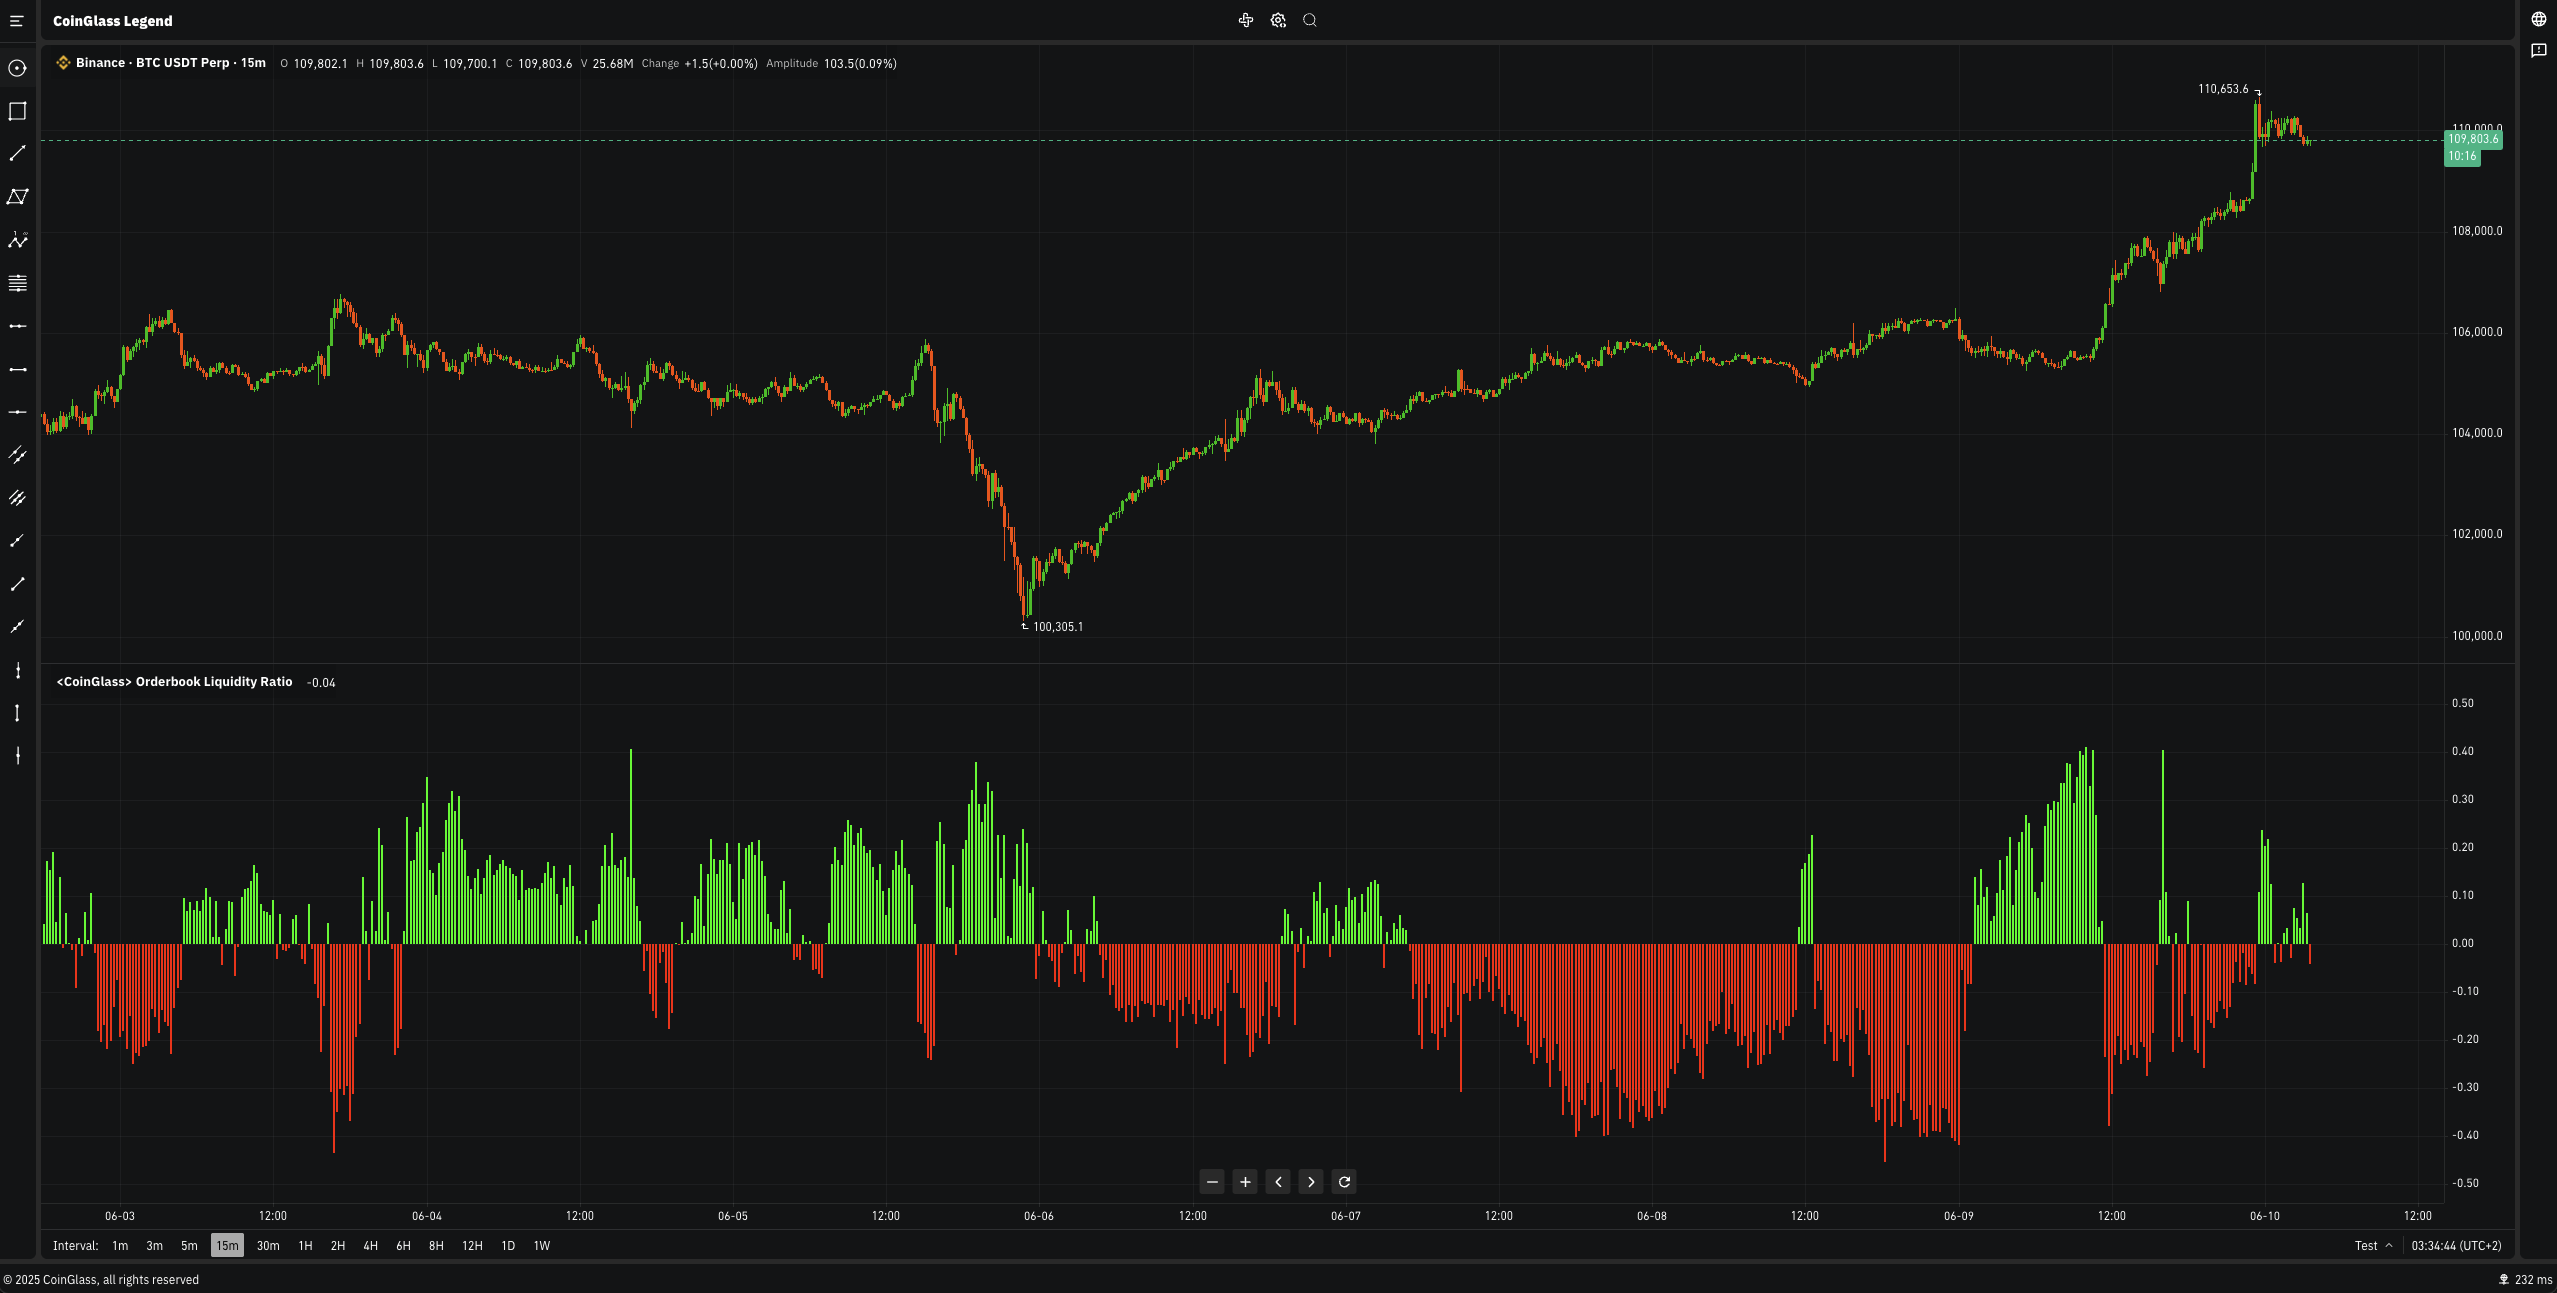Select the 1D interval

[x=508, y=1245]
